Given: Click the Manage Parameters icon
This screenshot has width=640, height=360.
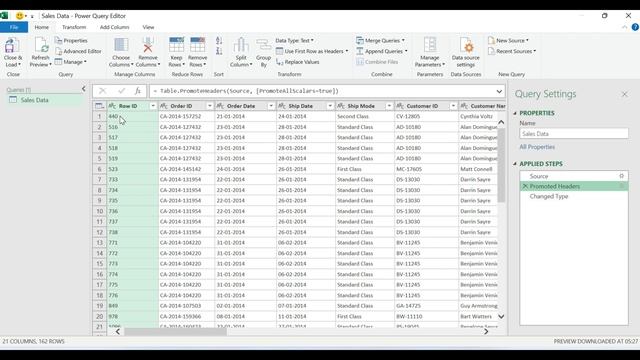Looking at the screenshot, I should point(430,45).
